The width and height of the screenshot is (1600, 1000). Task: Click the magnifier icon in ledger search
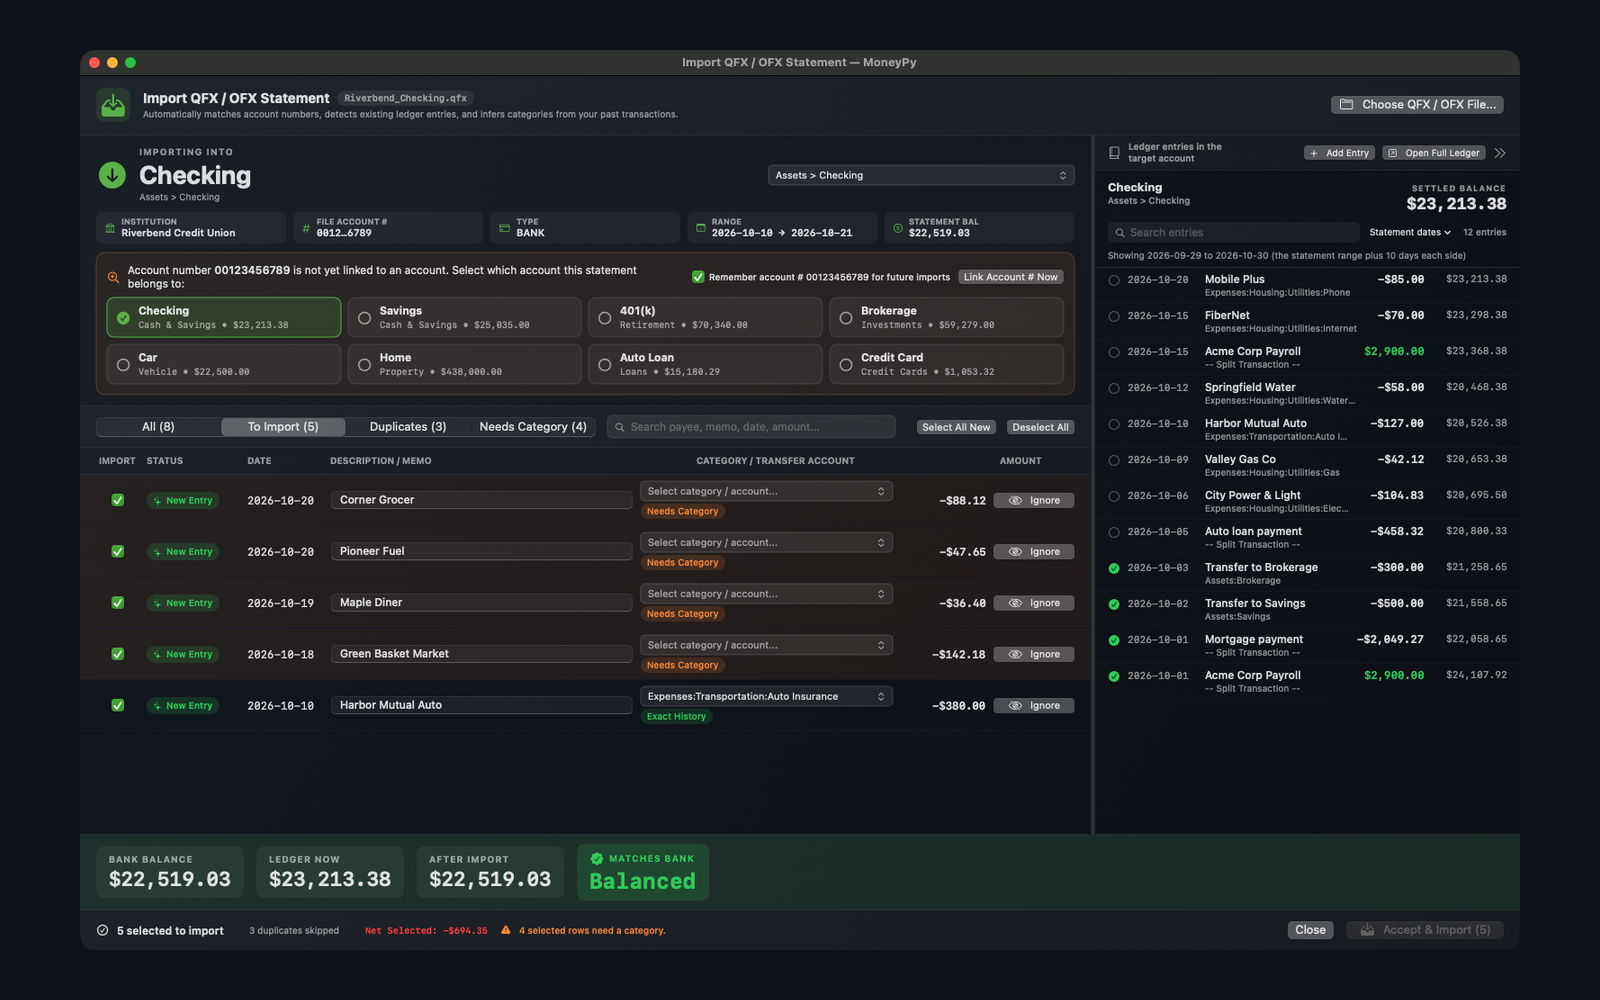point(1120,232)
